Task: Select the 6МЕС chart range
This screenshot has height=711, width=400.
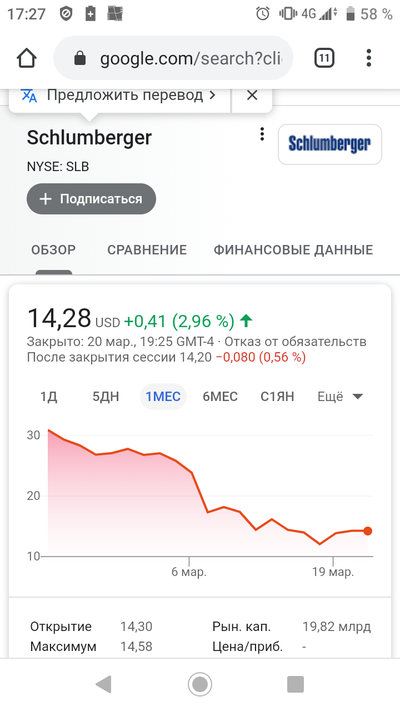Action: tap(220, 397)
